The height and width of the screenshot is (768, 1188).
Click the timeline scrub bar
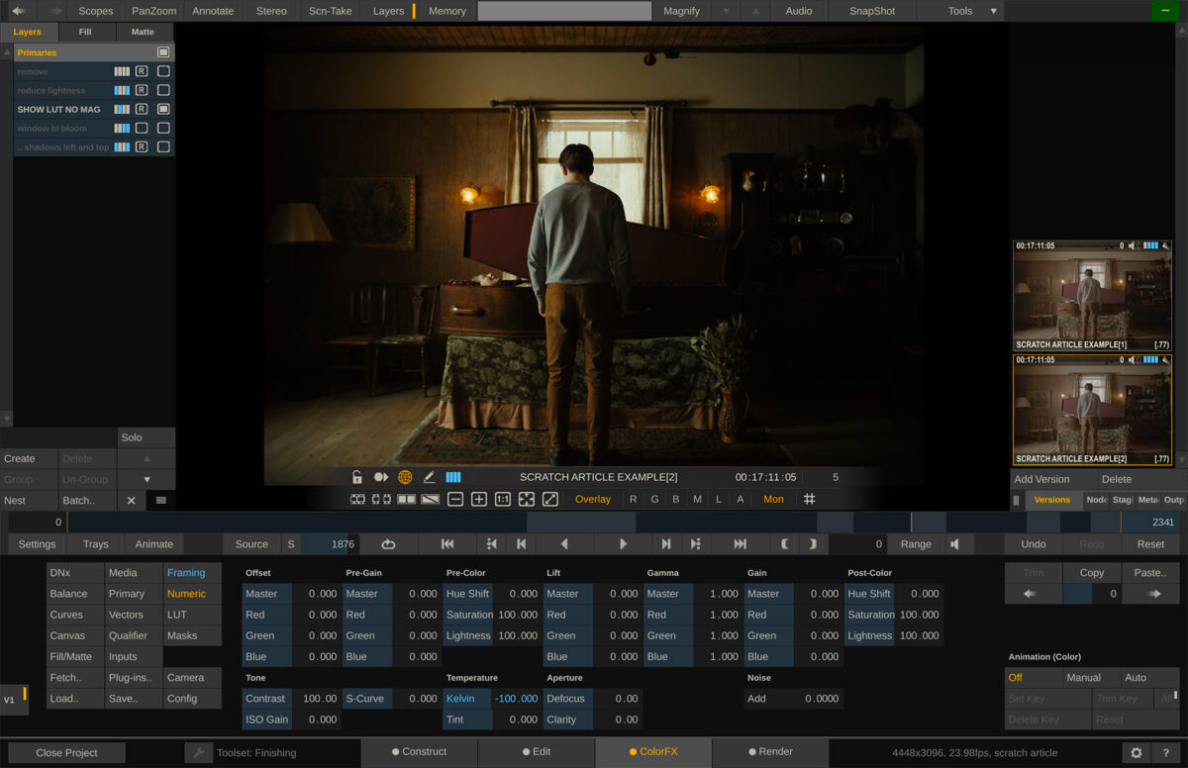pos(593,522)
